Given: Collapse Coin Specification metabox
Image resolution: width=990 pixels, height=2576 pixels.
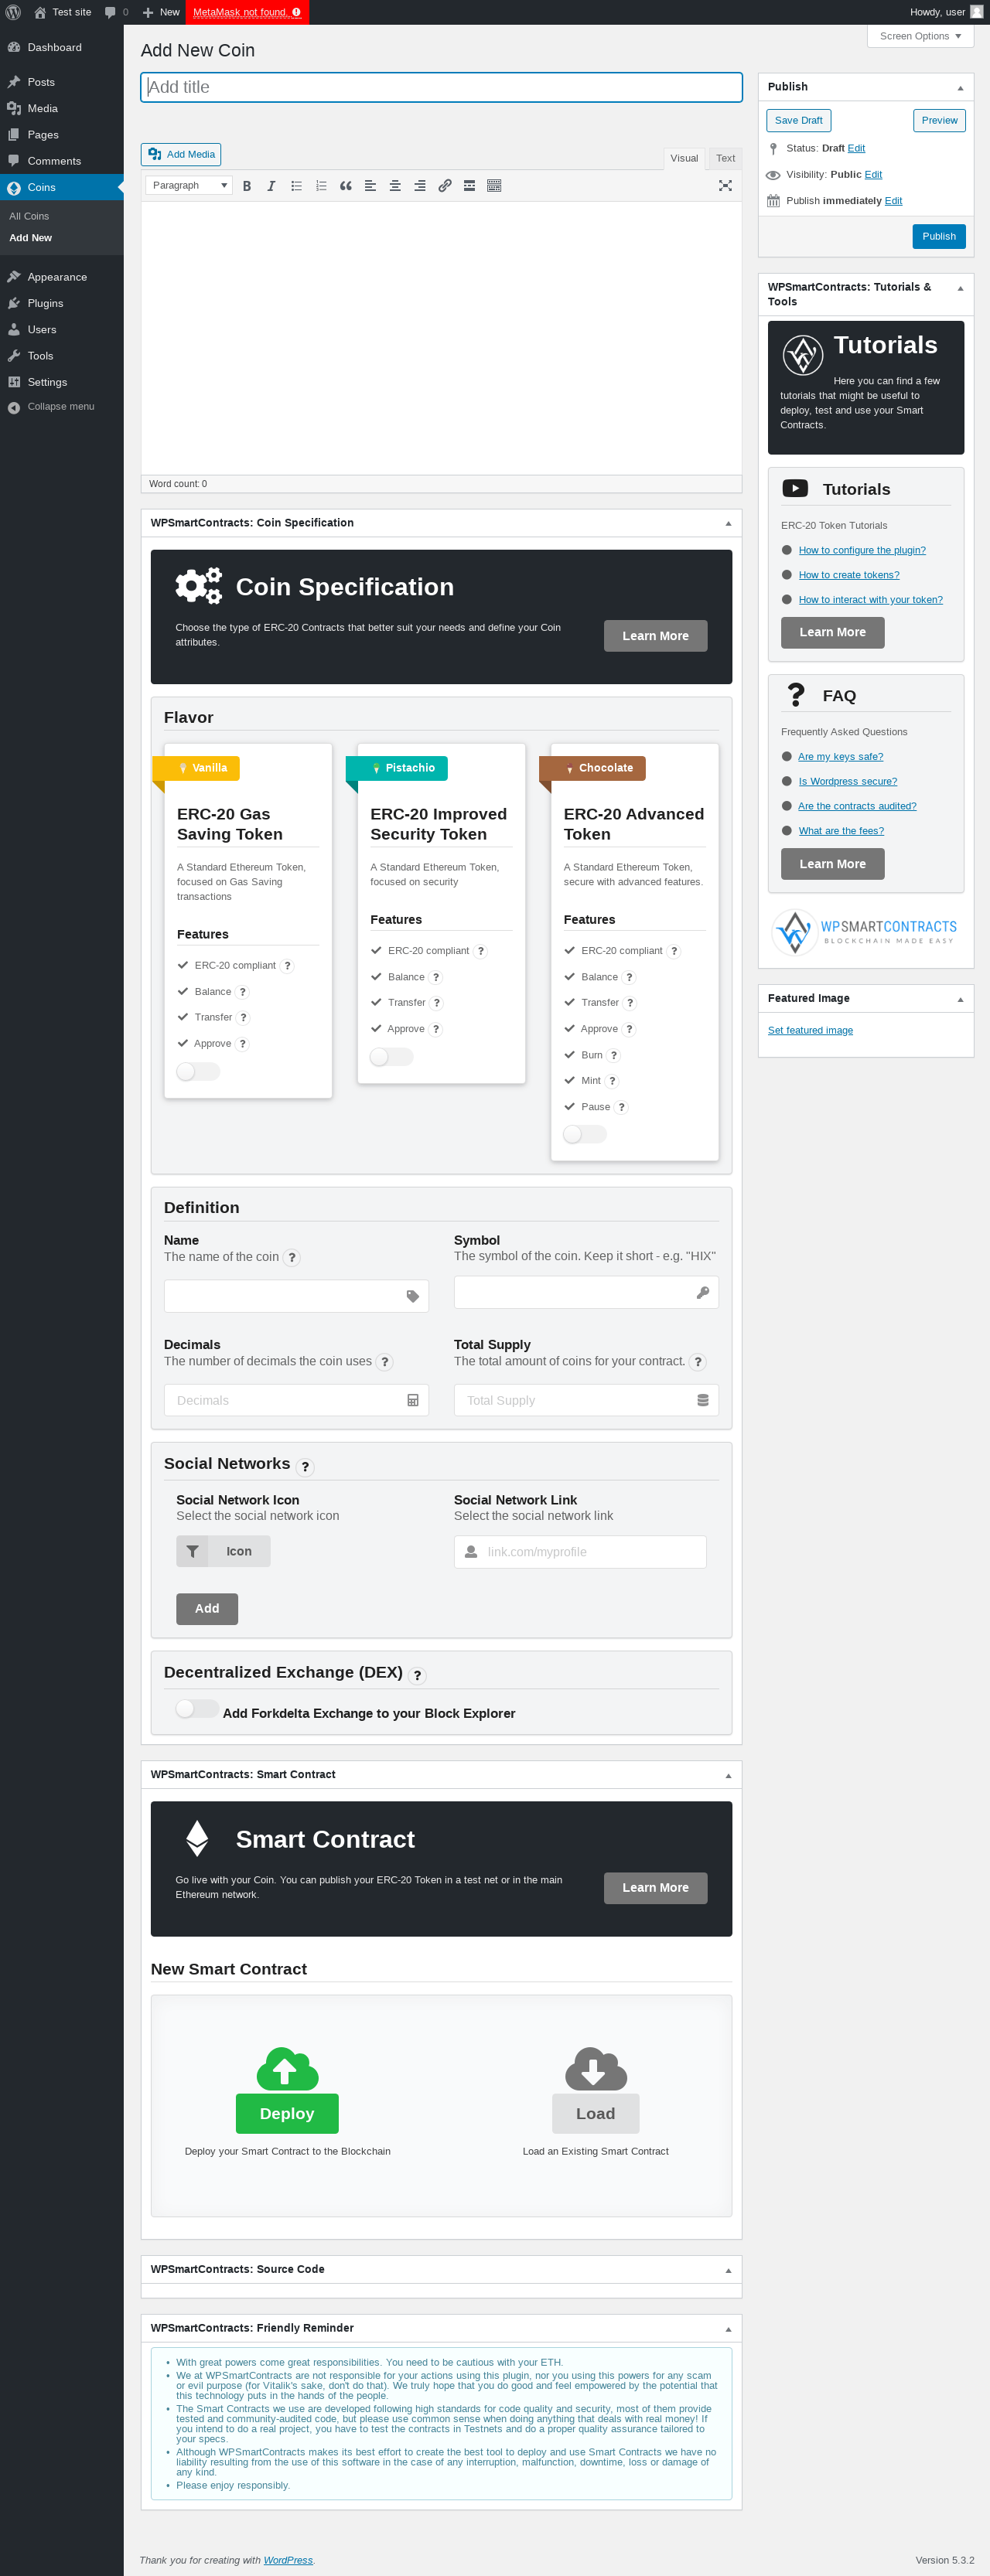Looking at the screenshot, I should pyautogui.click(x=728, y=524).
